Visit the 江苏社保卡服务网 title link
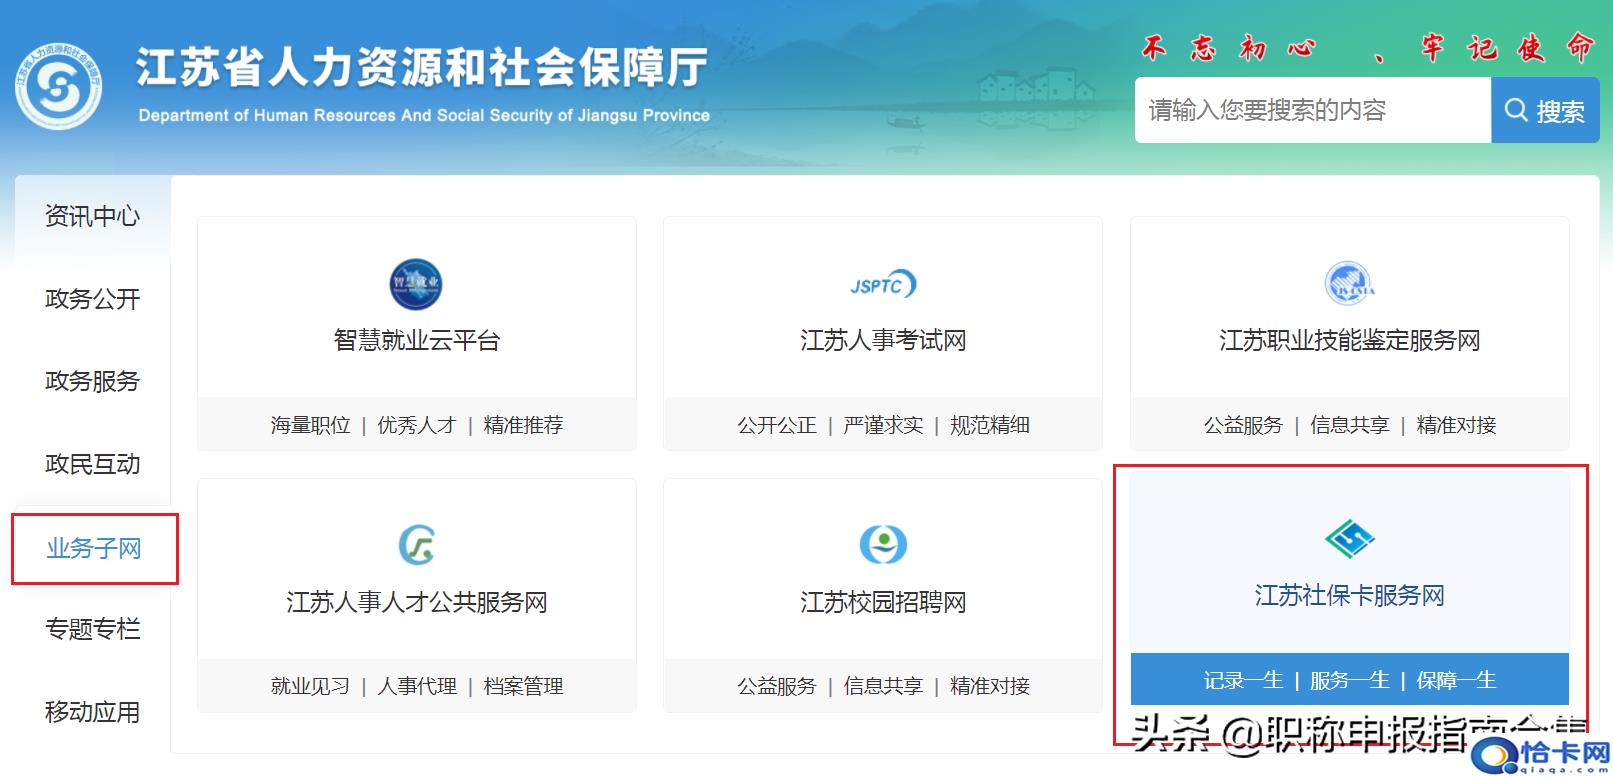The height and width of the screenshot is (778, 1613). tap(1349, 596)
